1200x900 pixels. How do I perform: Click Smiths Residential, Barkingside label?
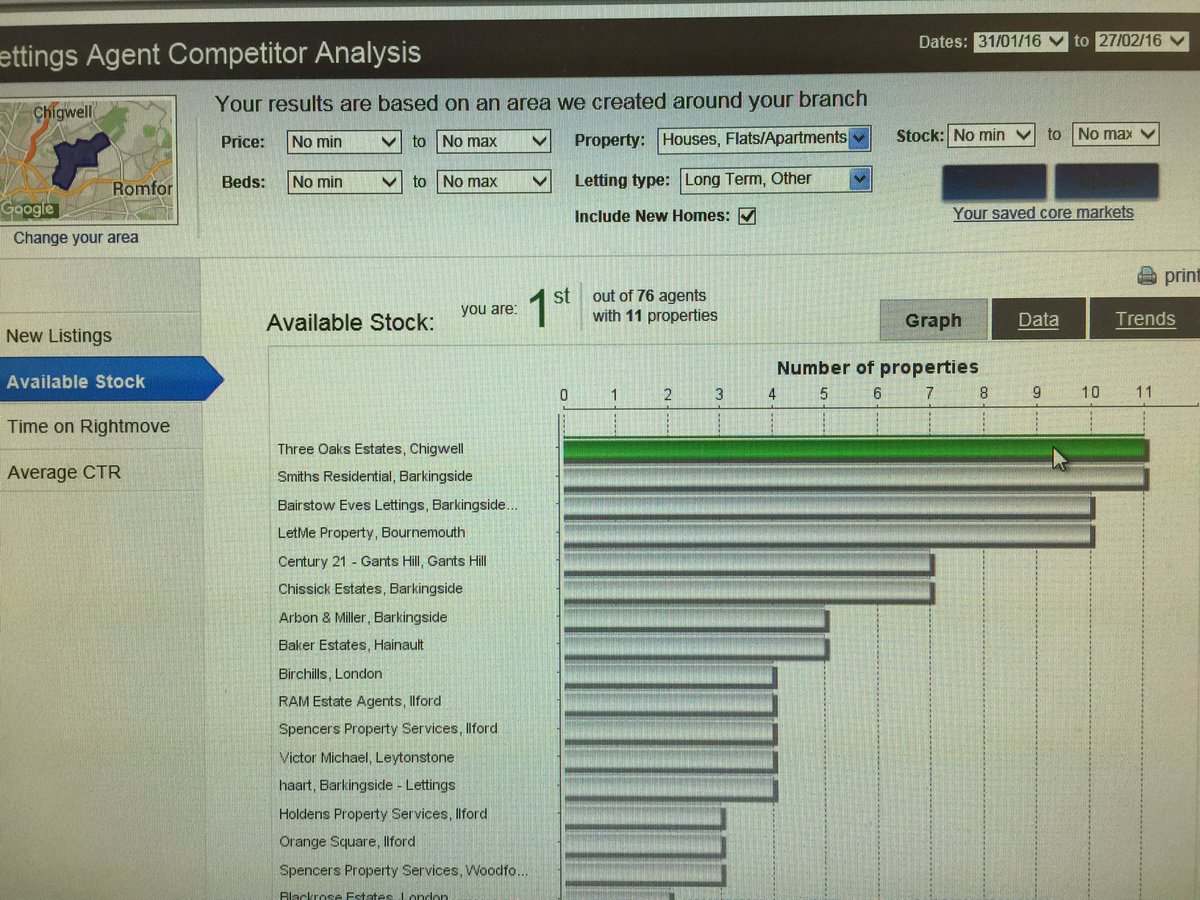click(375, 476)
